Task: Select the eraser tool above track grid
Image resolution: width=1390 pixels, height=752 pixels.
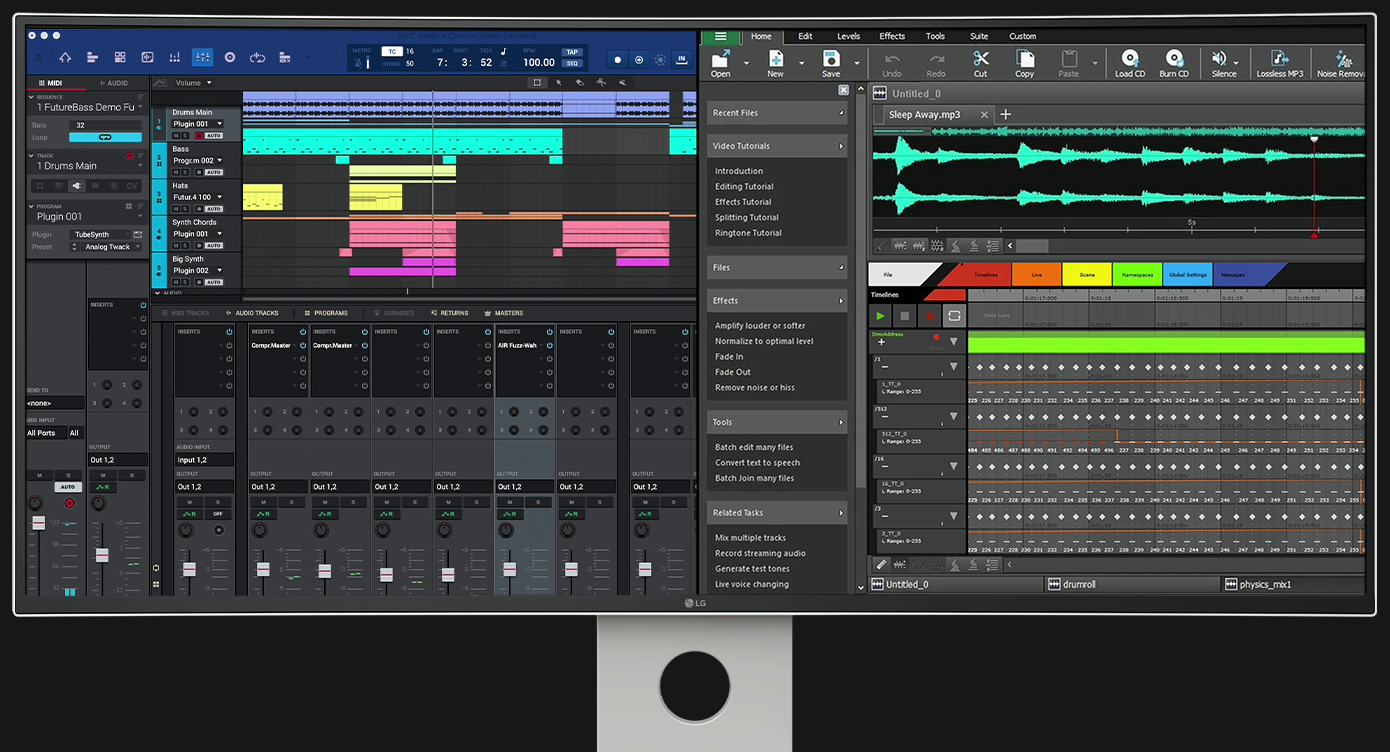Action: point(579,83)
